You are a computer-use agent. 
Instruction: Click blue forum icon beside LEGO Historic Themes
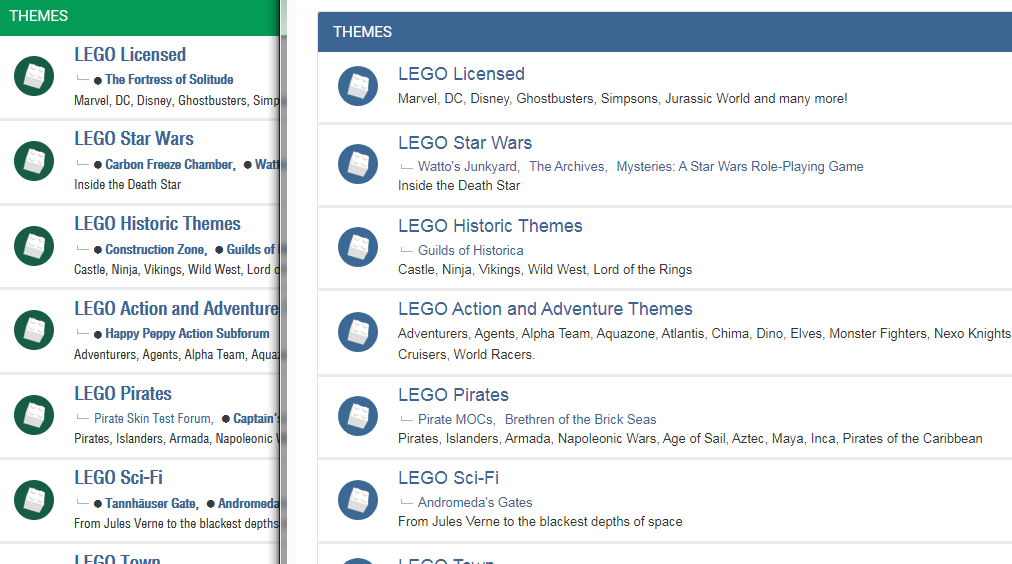[358, 247]
